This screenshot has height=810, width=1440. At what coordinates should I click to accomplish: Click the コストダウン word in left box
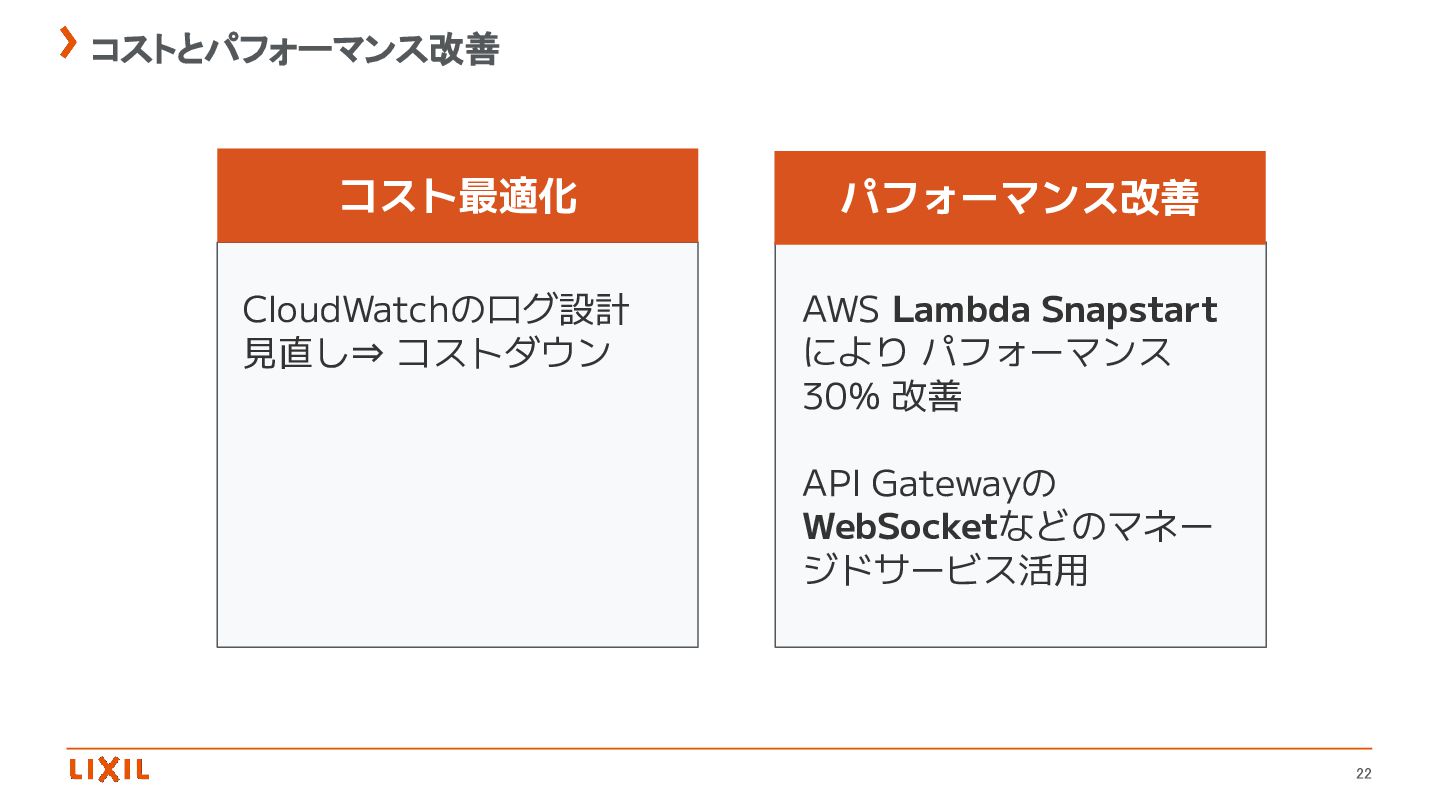coord(503,354)
